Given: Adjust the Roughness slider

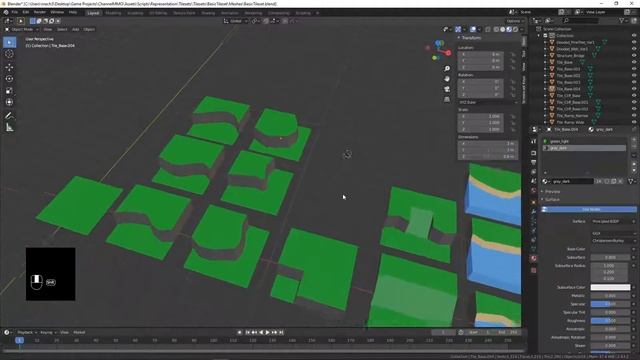Looking at the screenshot, I should (610, 321).
